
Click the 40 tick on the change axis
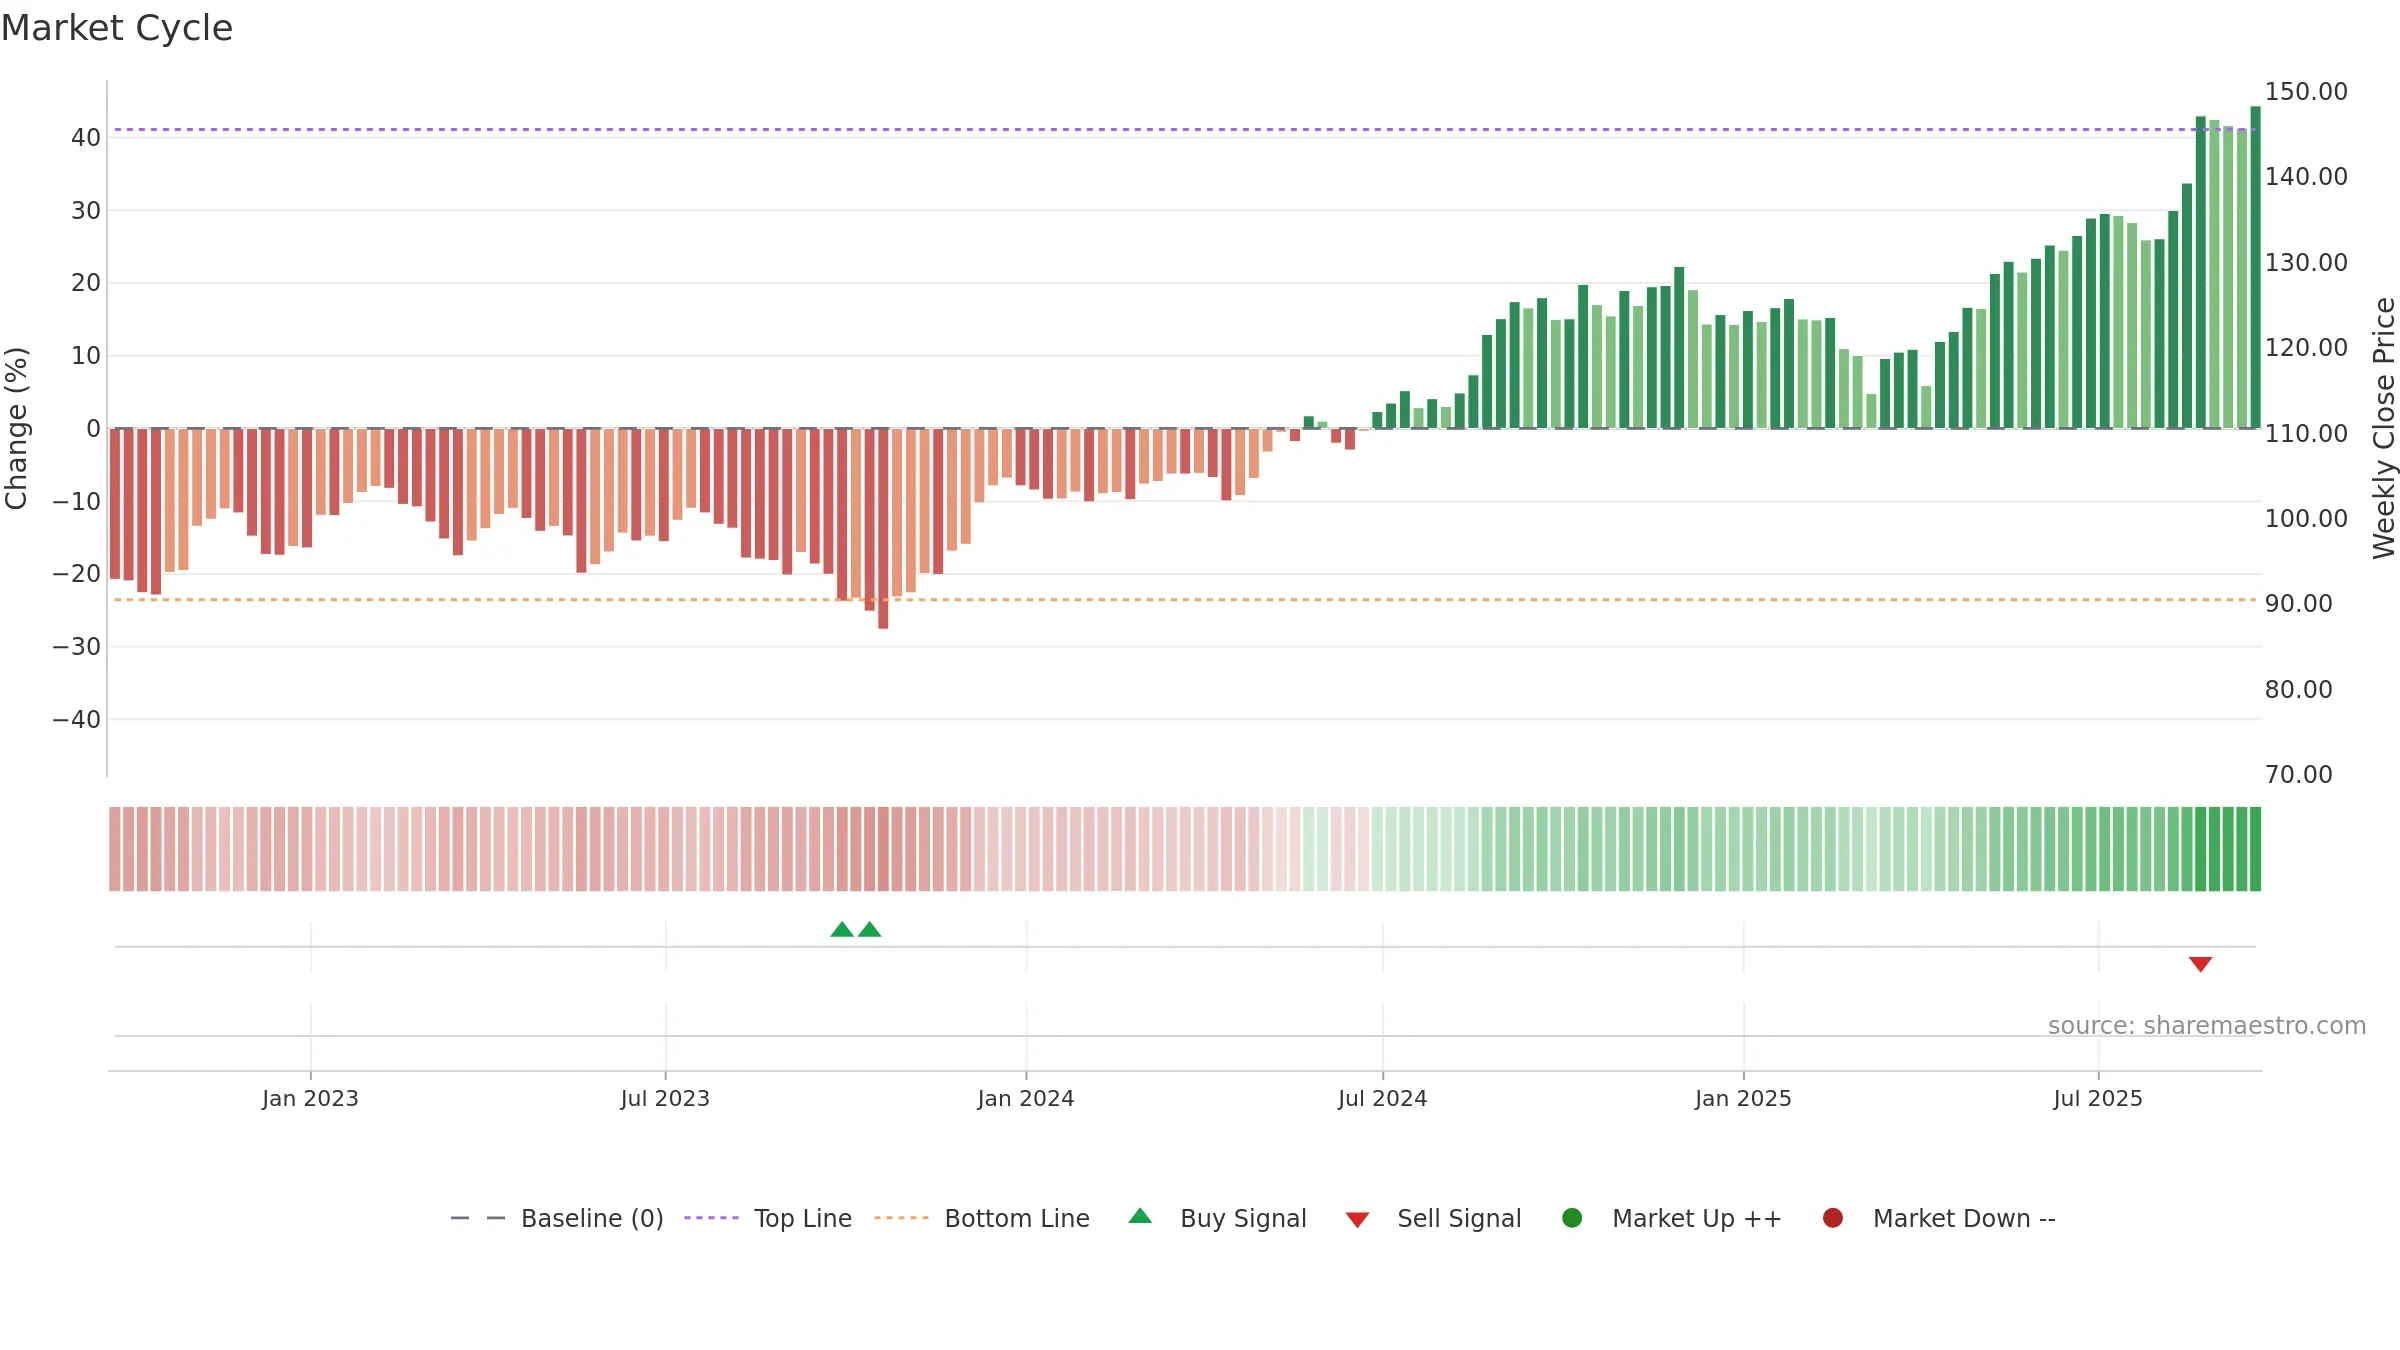(x=86, y=138)
